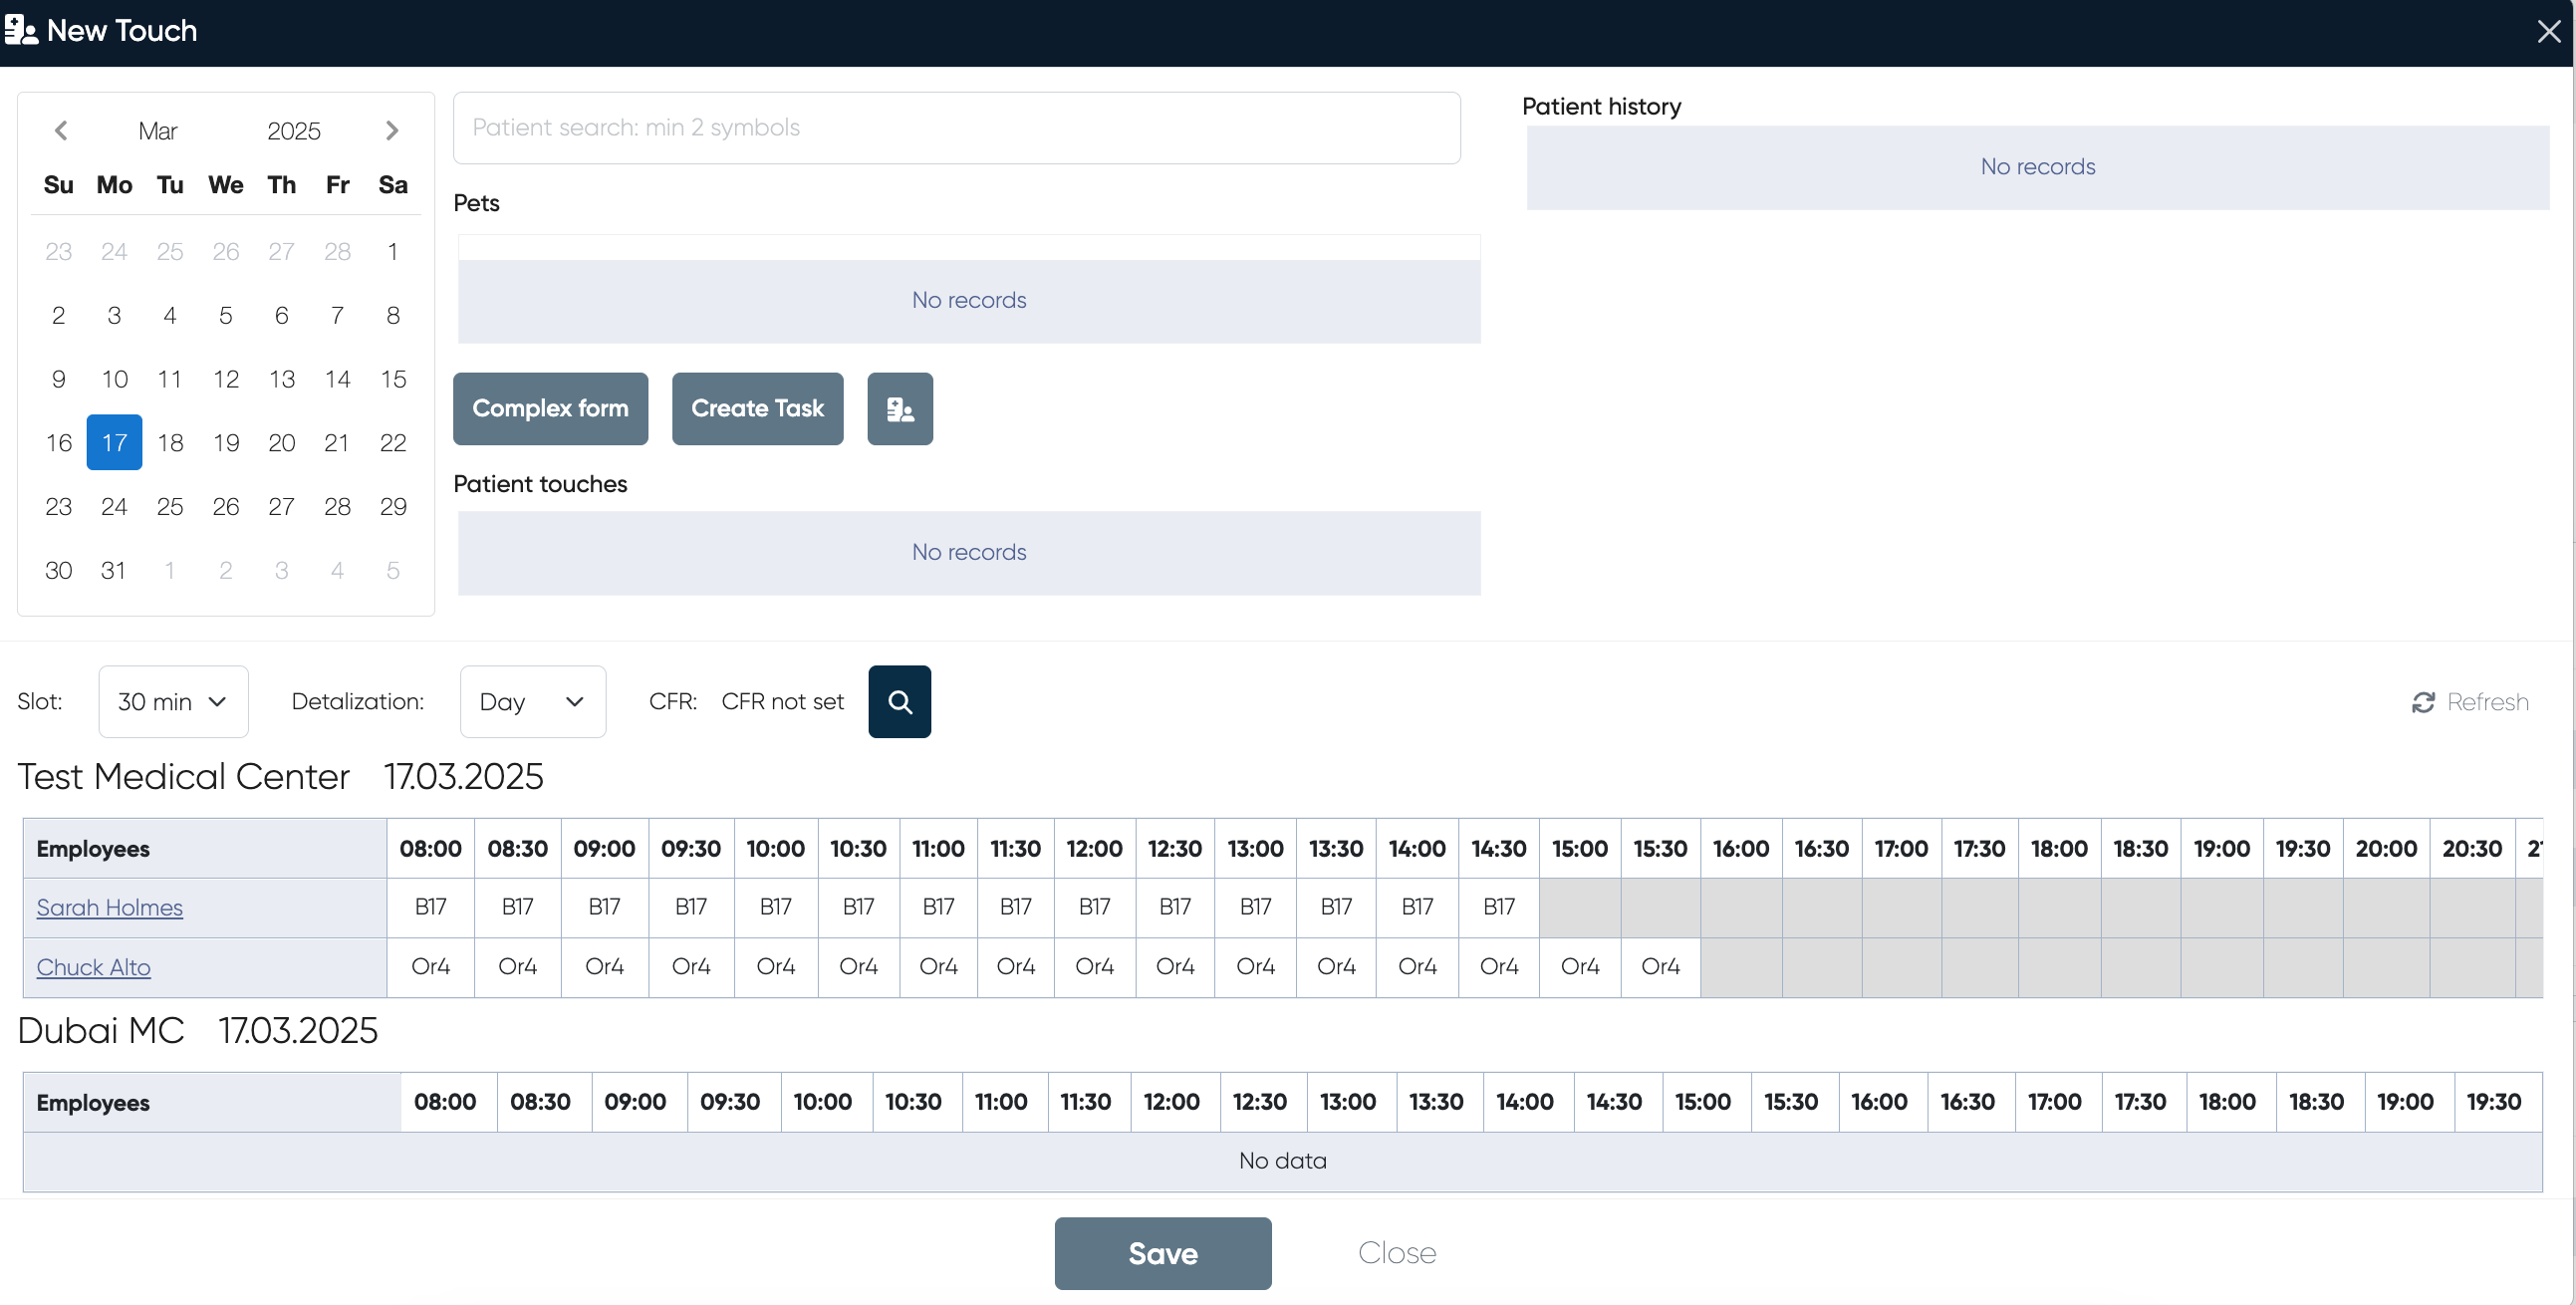Image resolution: width=2576 pixels, height=1305 pixels.
Task: Click the Save button
Action: tap(1162, 1253)
